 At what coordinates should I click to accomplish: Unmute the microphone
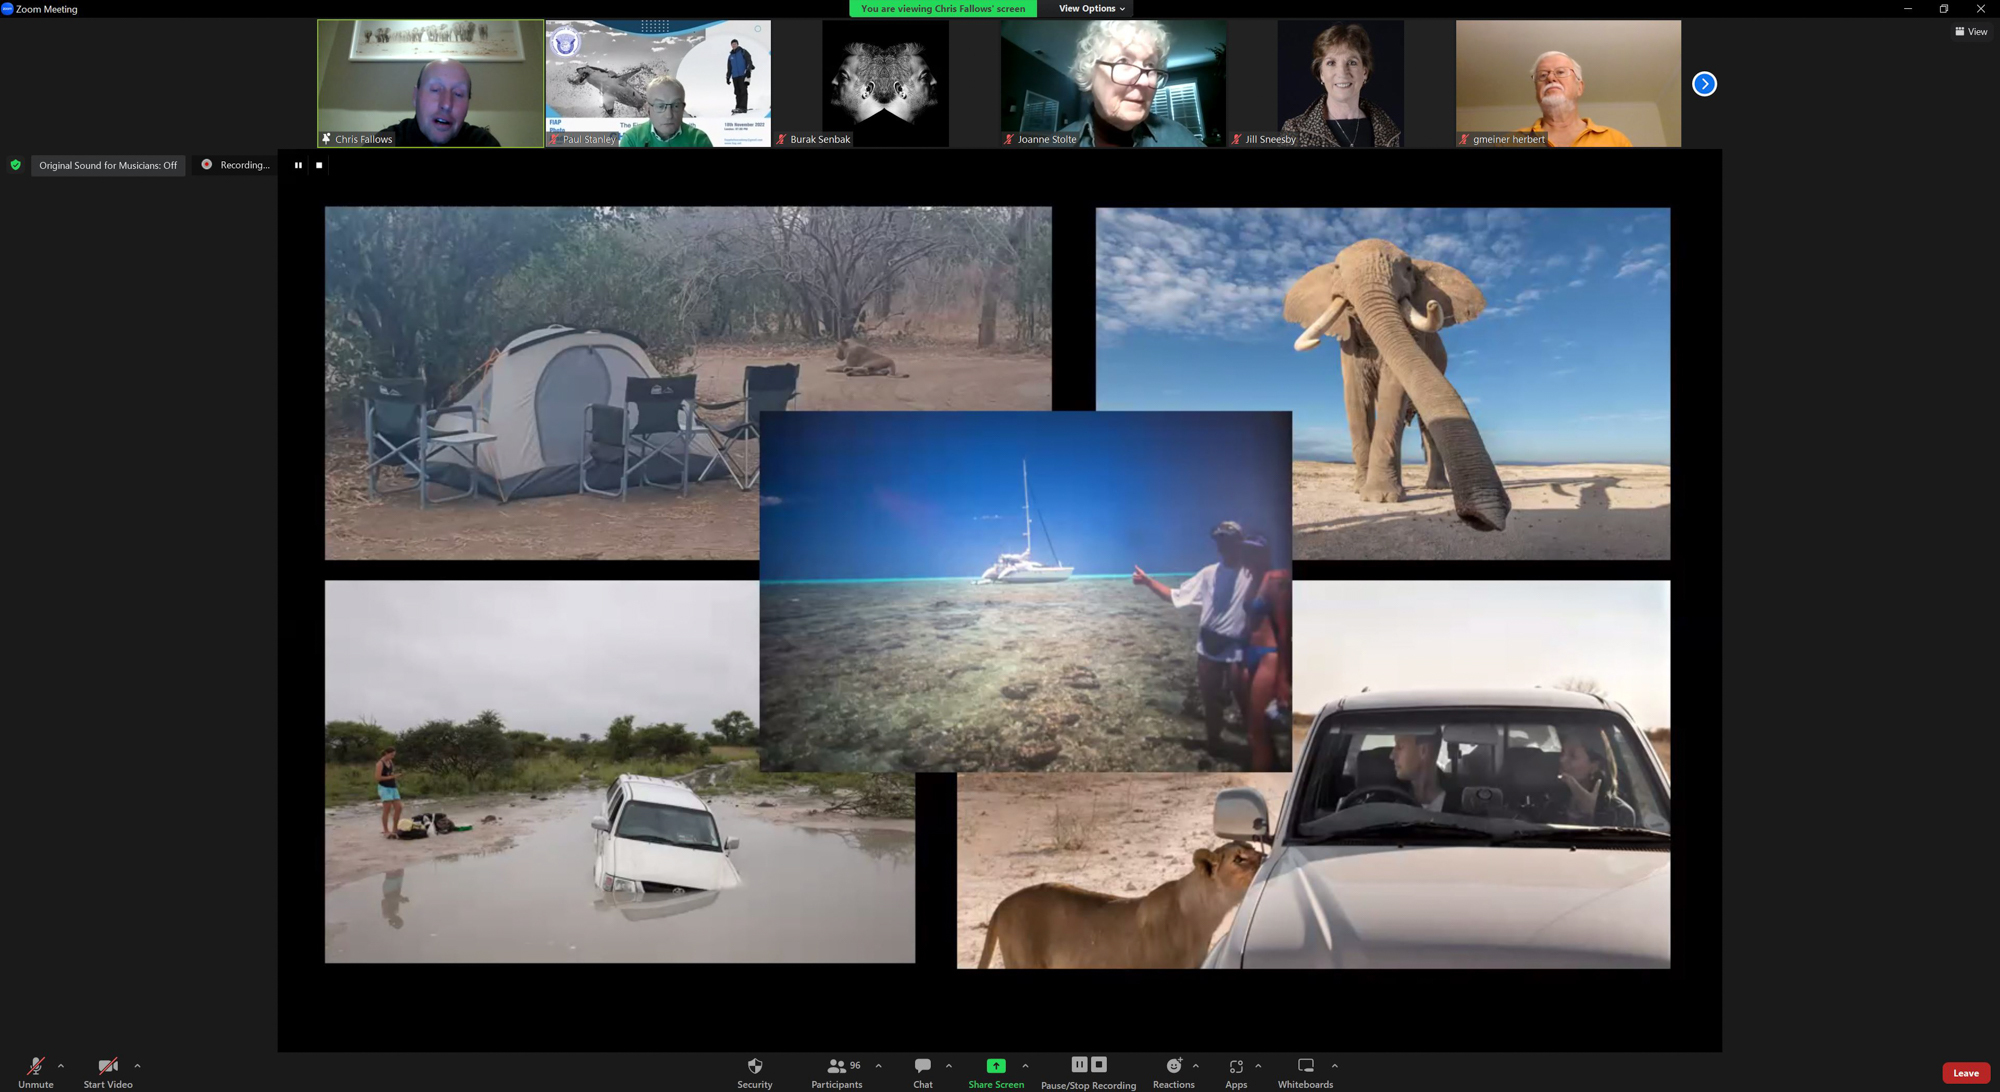(35, 1066)
